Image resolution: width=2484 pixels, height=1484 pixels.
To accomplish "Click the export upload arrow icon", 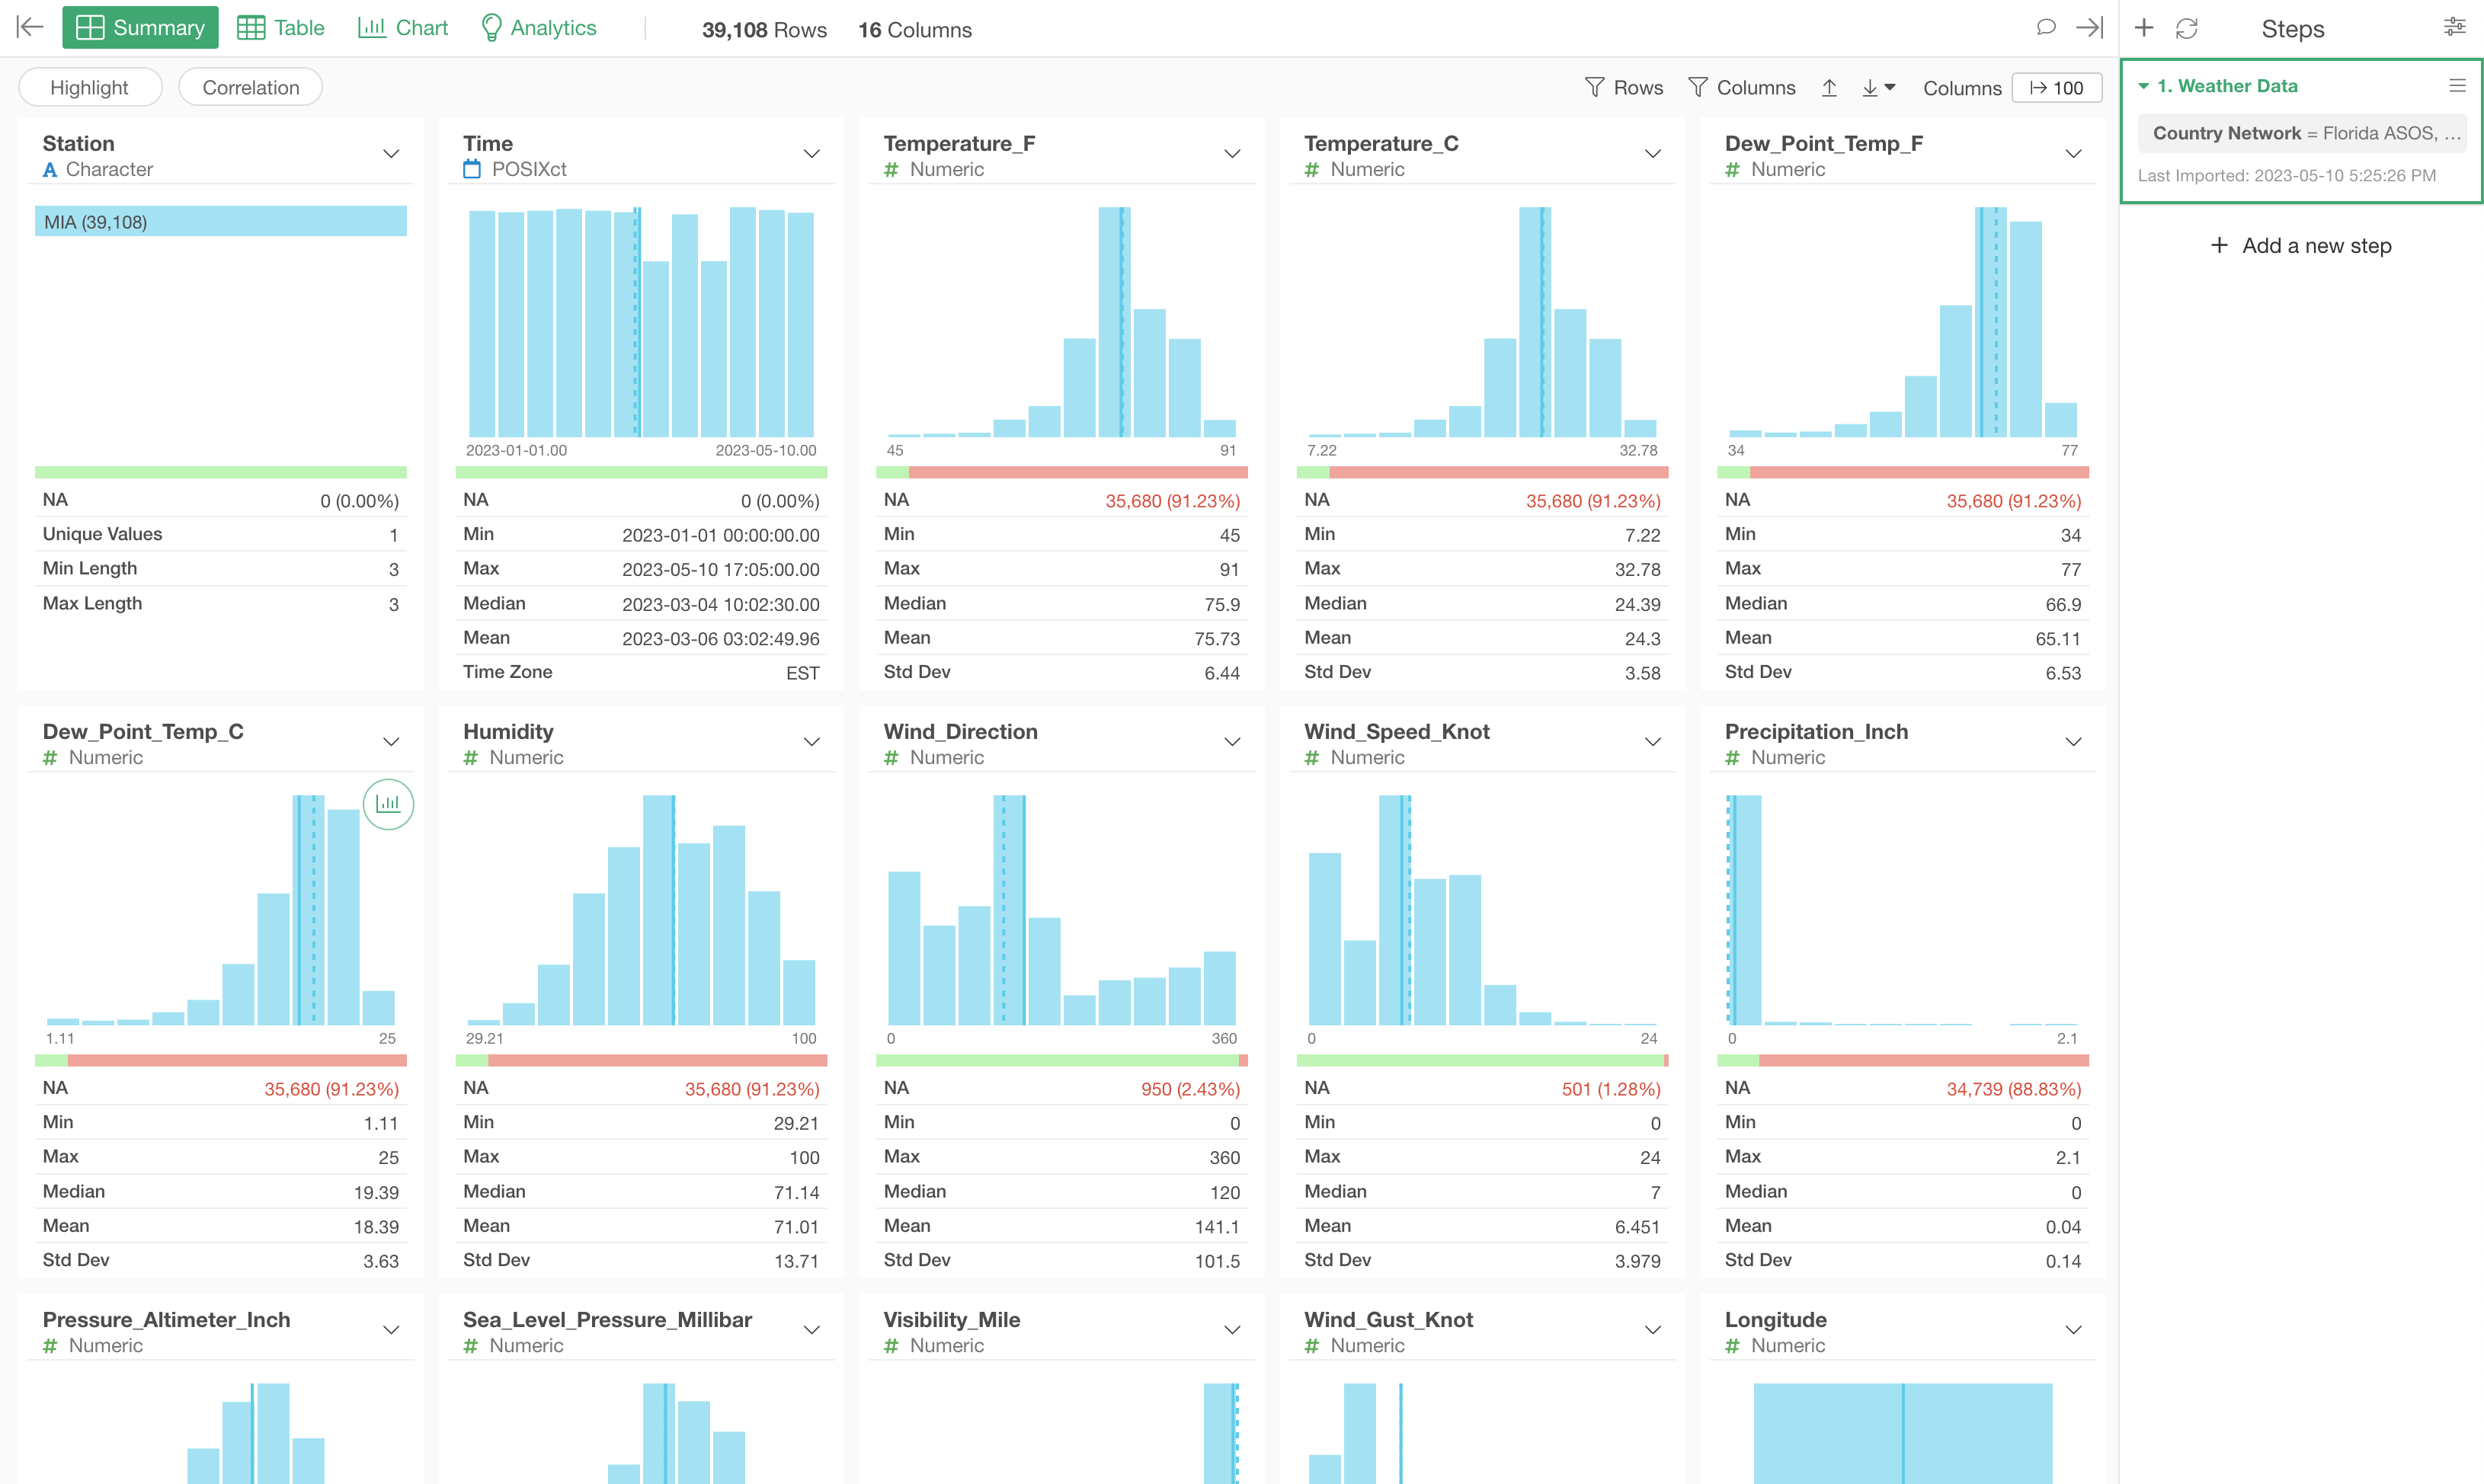I will tap(1829, 88).
